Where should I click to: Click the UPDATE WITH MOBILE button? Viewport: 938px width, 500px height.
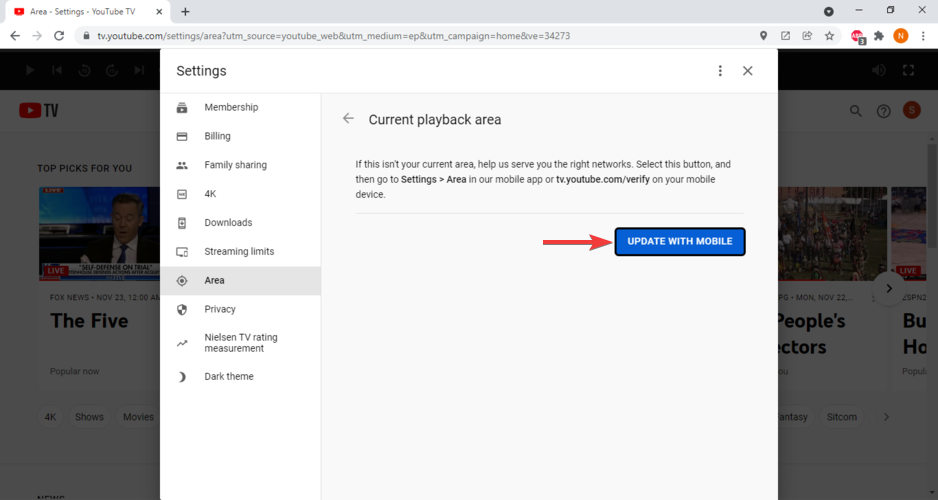pos(680,242)
